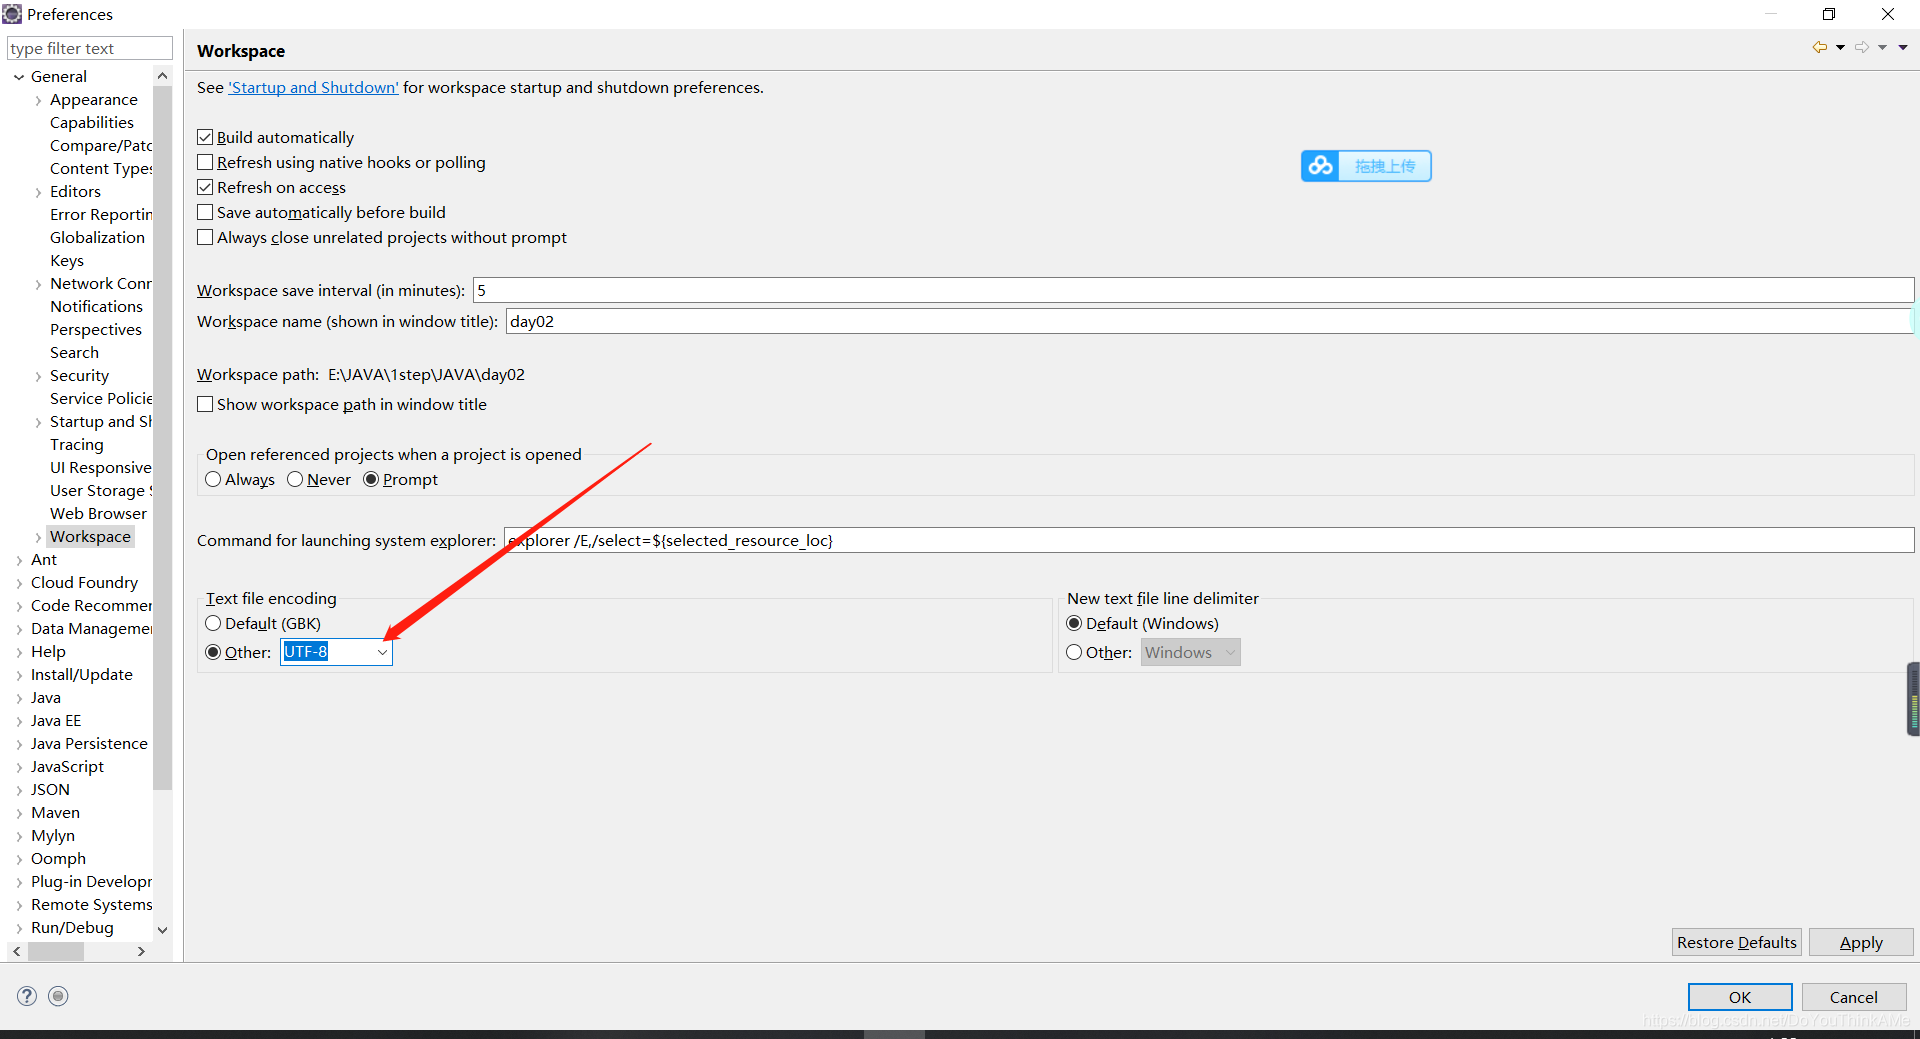
Task: Click the tree horizontal scrollbar thumb
Action: tap(56, 951)
